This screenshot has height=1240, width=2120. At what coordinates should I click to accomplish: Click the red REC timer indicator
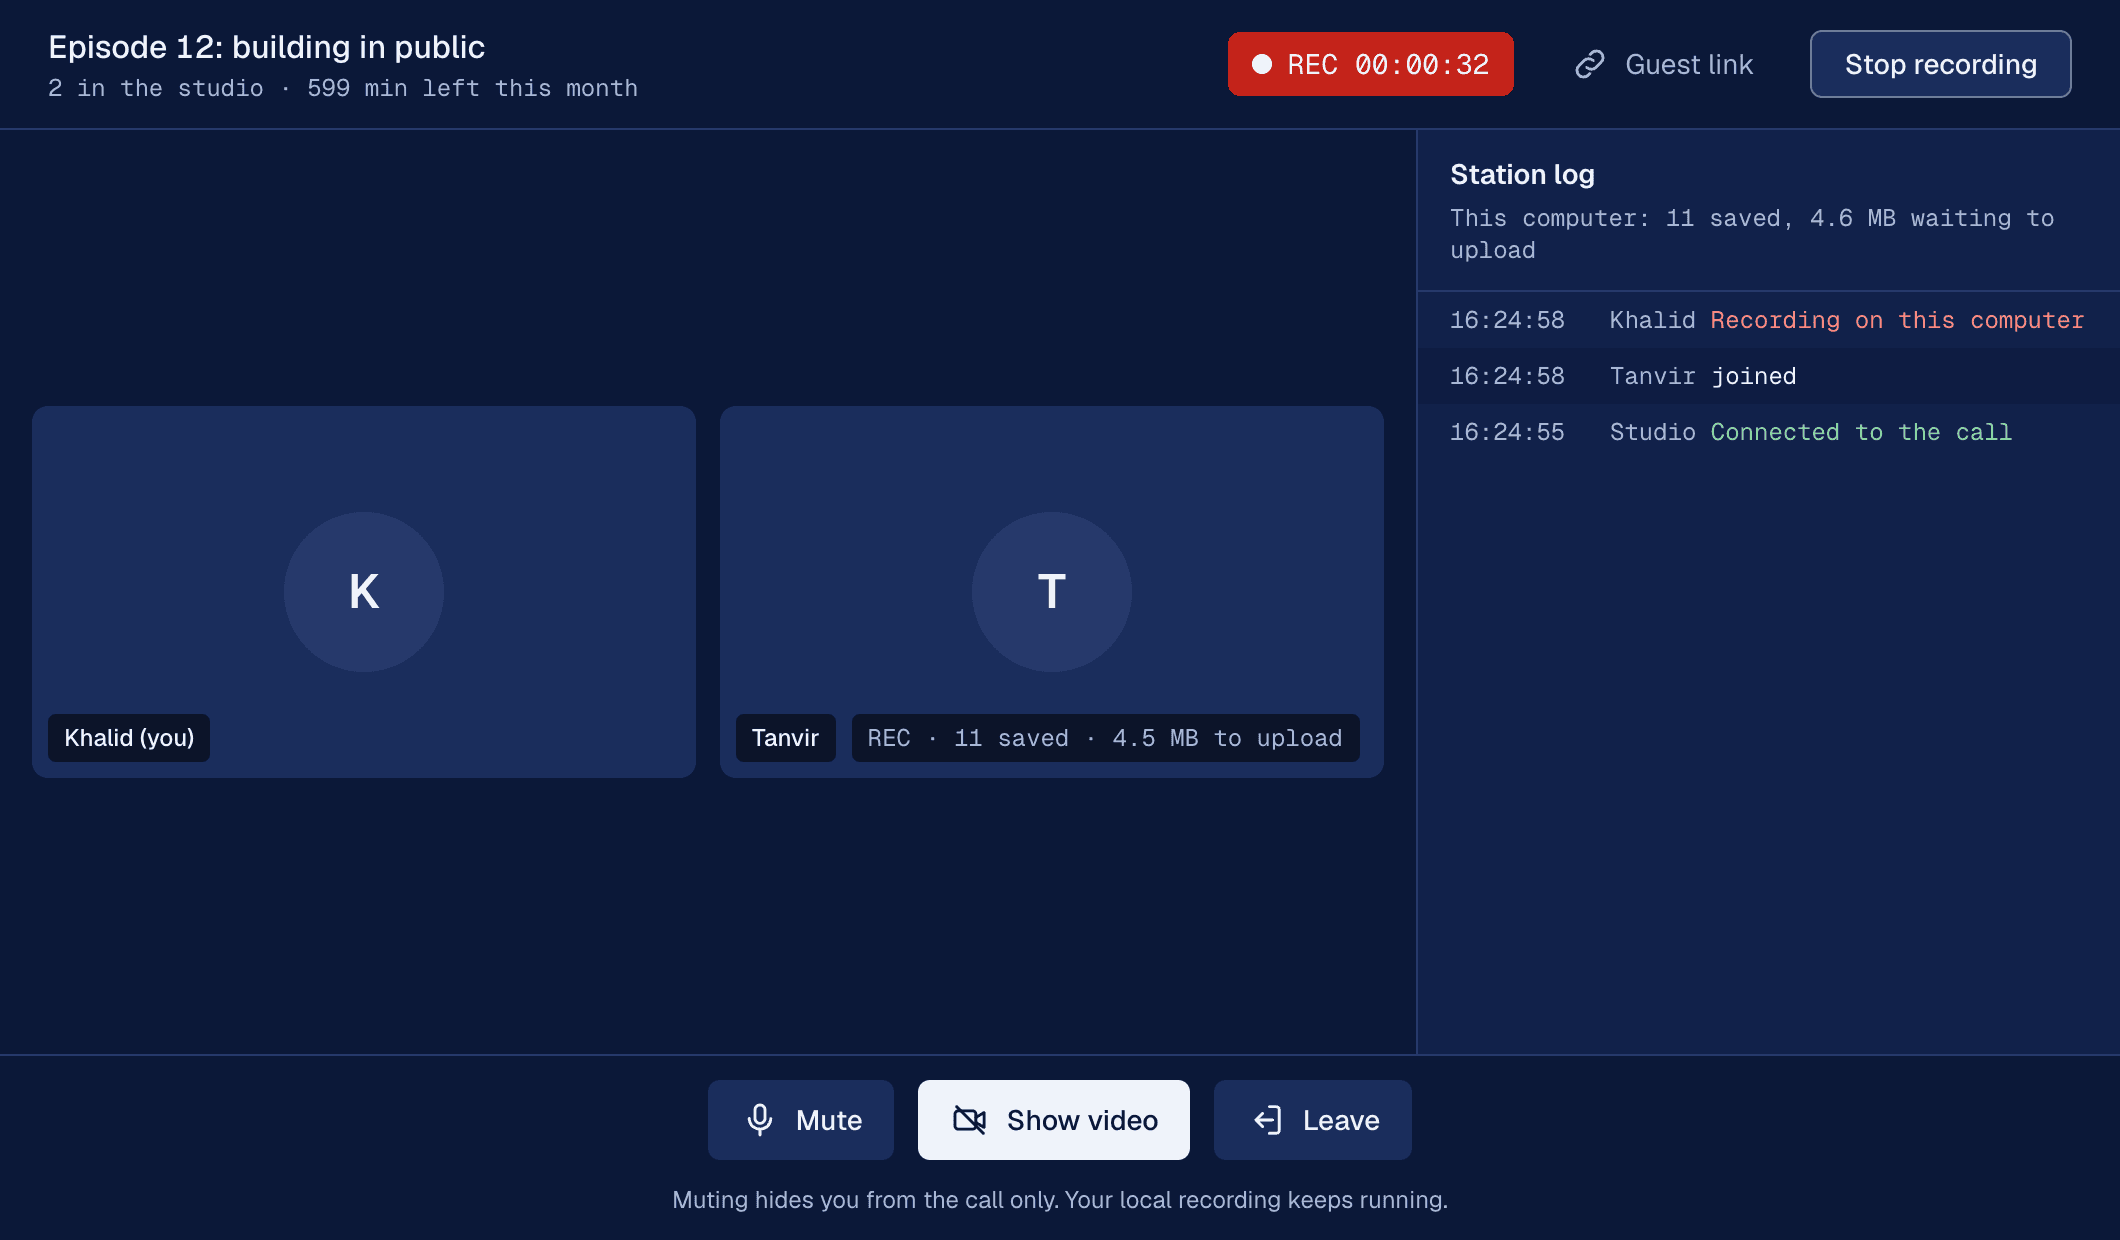click(1370, 64)
